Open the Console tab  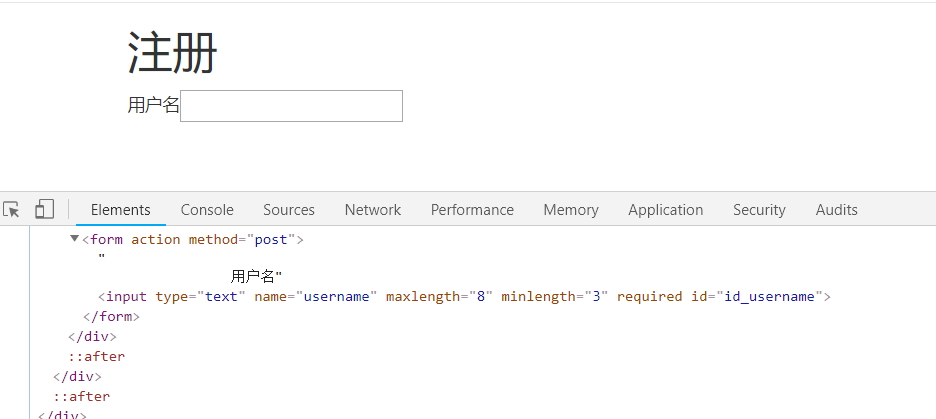[x=207, y=210]
